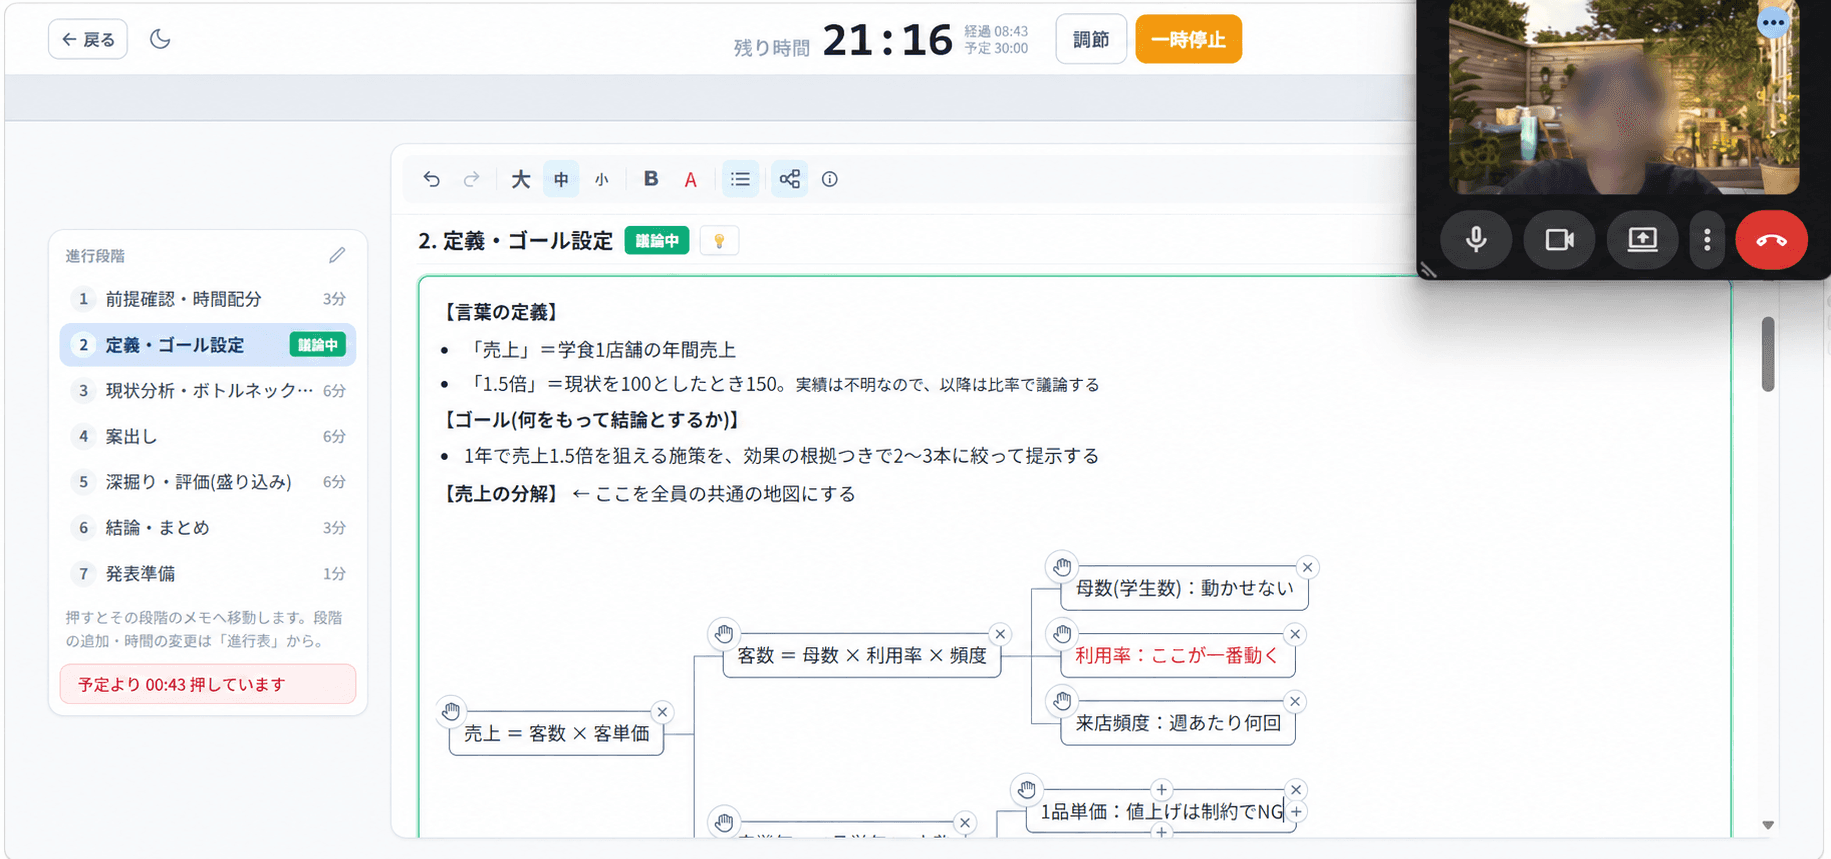The height and width of the screenshot is (859, 1831).
Task: Delete the 1品単価 node
Action: point(1296,790)
